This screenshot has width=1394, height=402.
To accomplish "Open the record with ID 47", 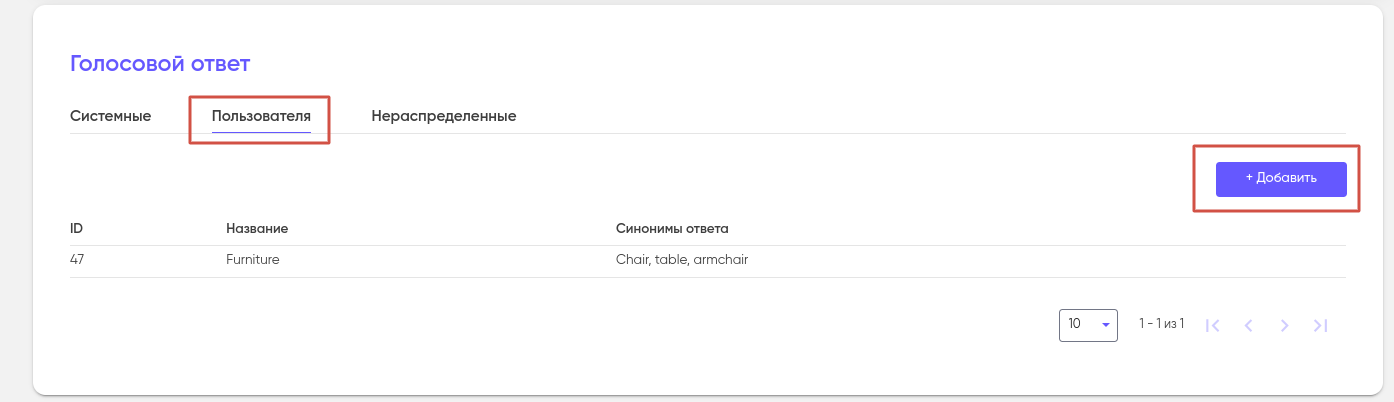I will (x=77, y=260).
